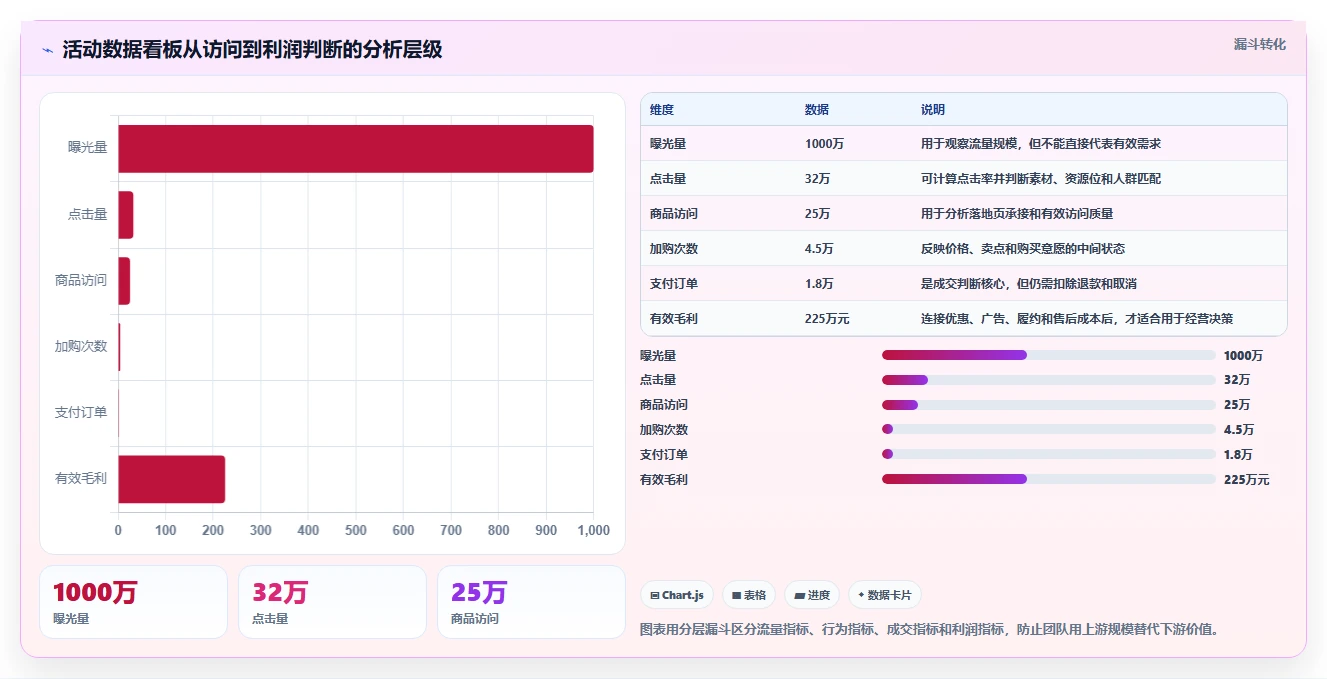This screenshot has width=1327, height=679.
Task: Click the 有效毛利 progress bar
Action: pos(1048,480)
